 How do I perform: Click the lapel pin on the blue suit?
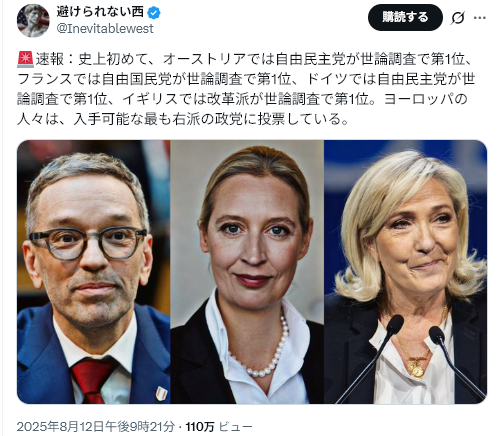coord(161,393)
